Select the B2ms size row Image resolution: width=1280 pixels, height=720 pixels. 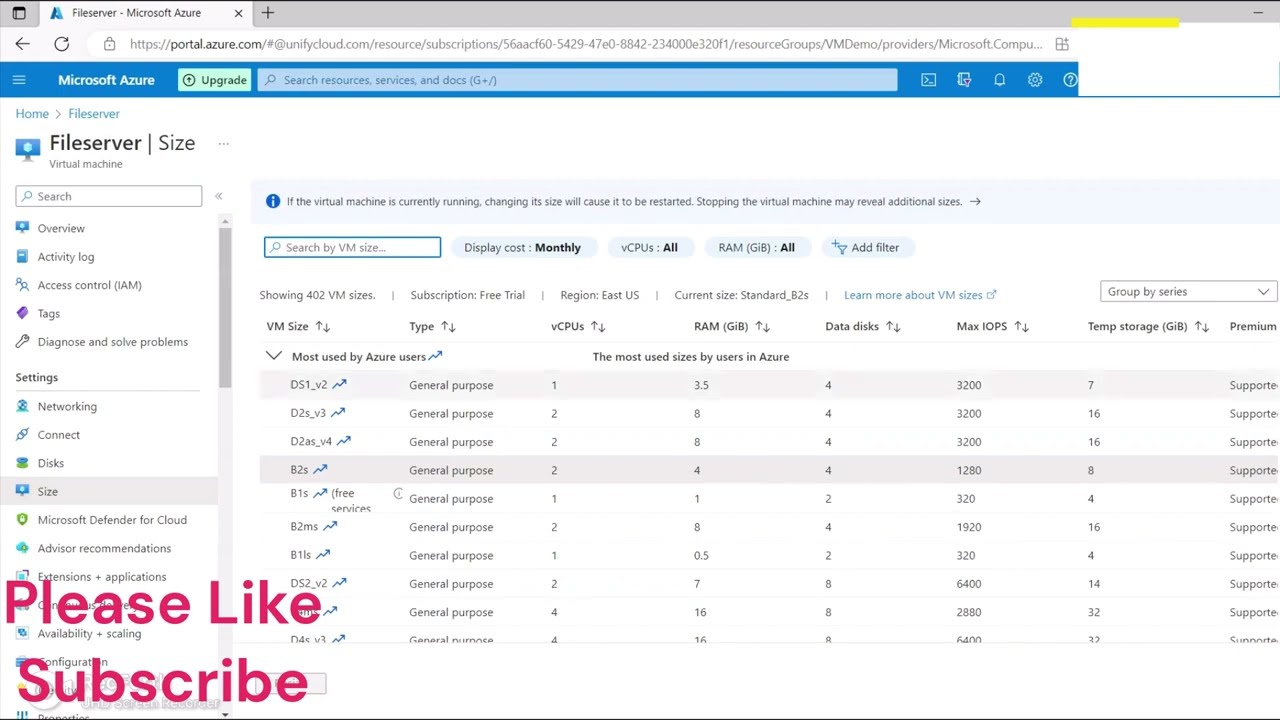[x=769, y=527]
